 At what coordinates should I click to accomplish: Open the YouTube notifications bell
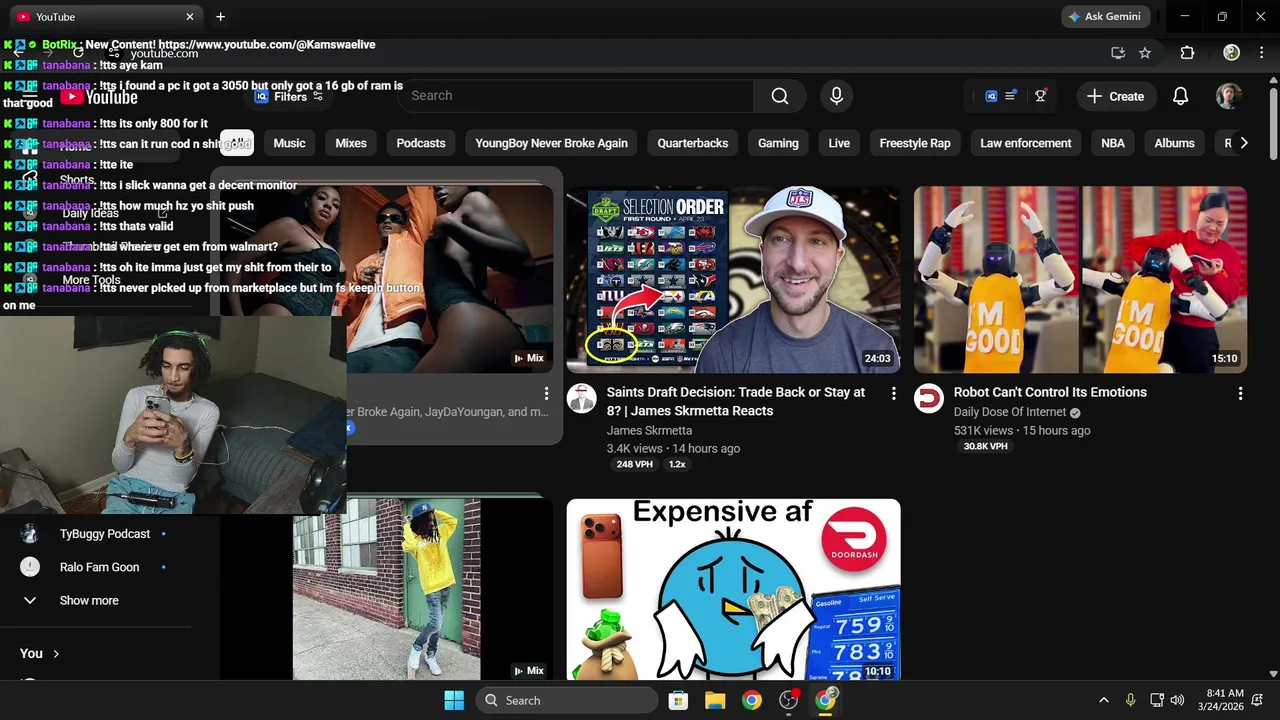1180,96
